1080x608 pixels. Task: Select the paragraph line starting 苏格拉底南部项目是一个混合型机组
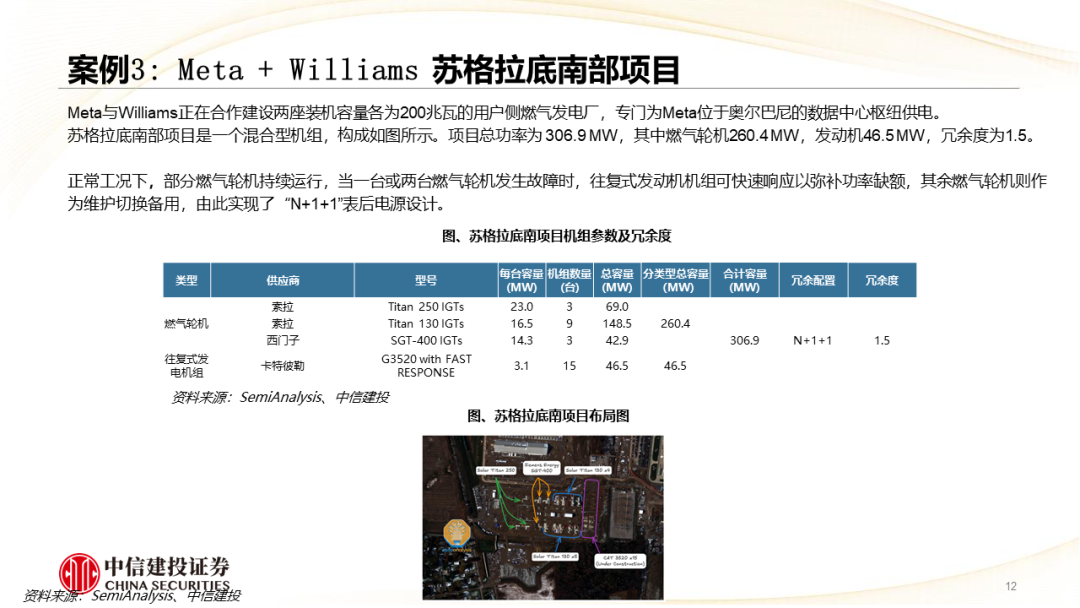pos(553,136)
